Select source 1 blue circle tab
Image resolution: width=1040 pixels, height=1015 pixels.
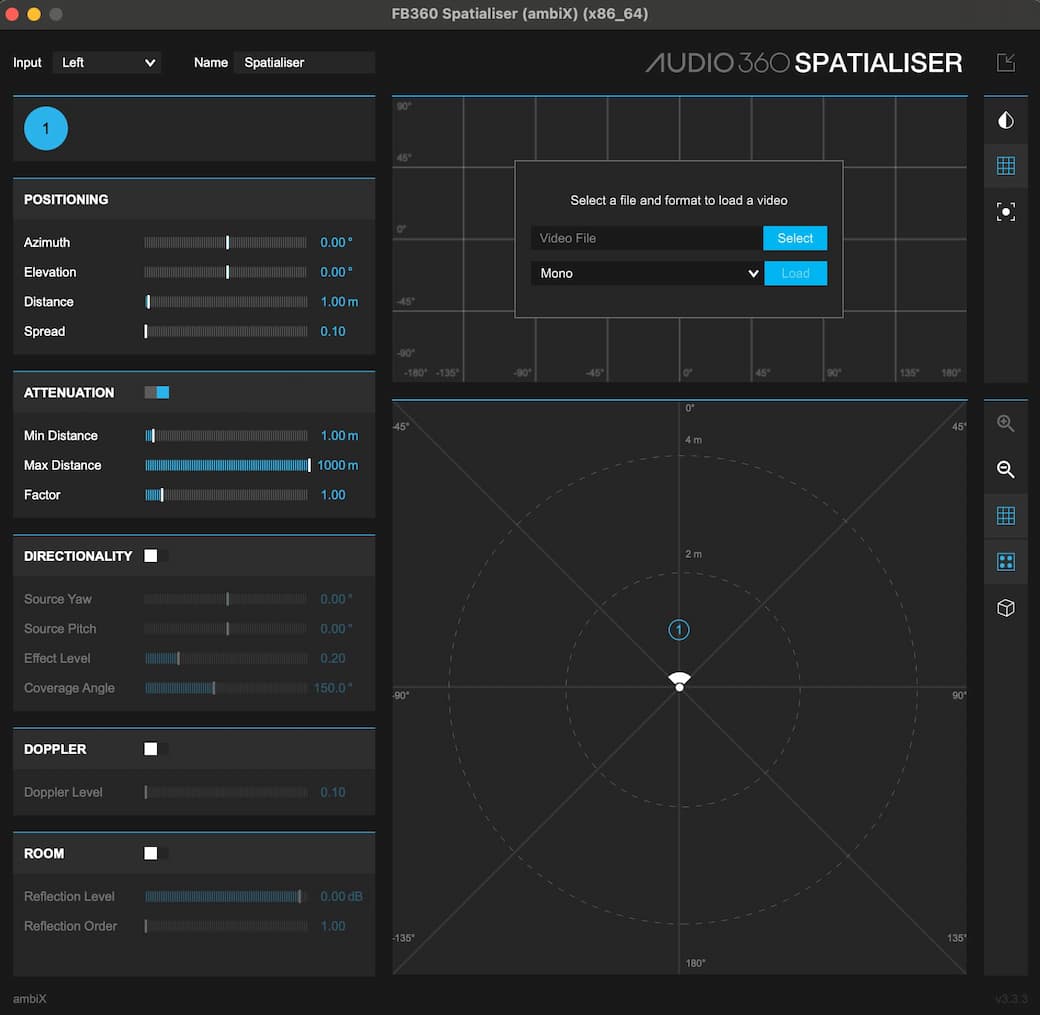pyautogui.click(x=46, y=129)
